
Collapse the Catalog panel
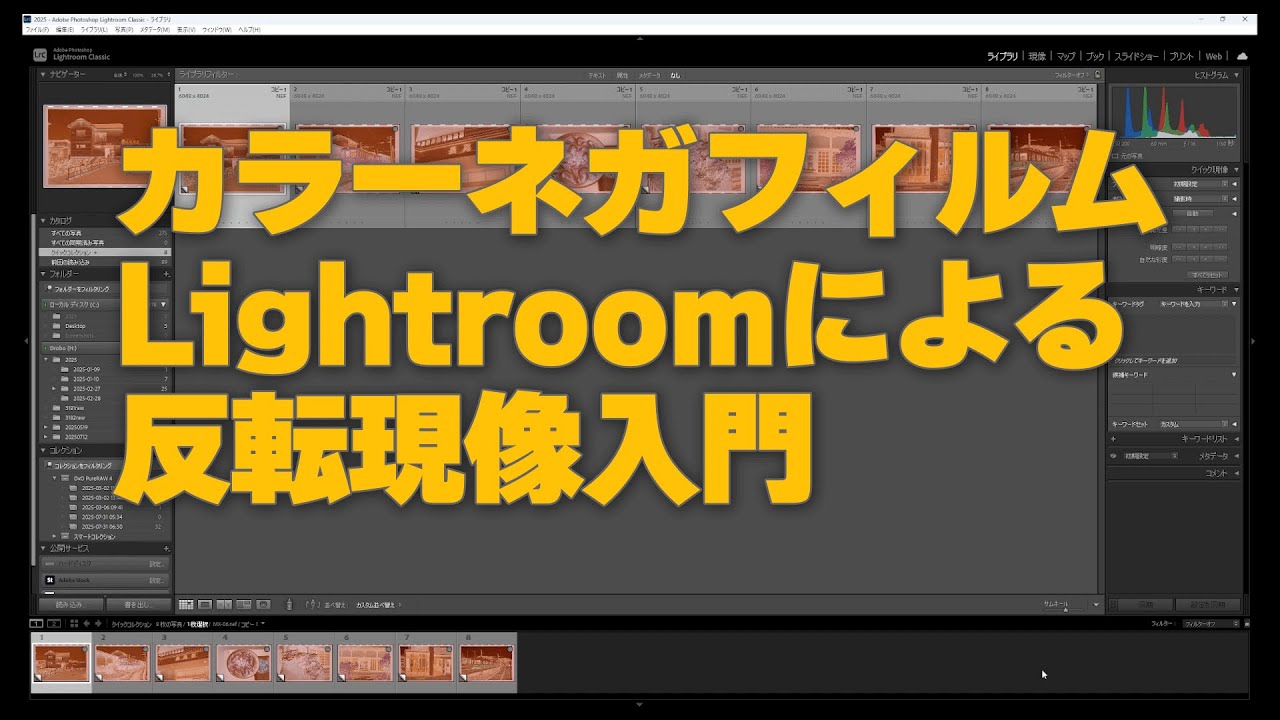[x=44, y=220]
